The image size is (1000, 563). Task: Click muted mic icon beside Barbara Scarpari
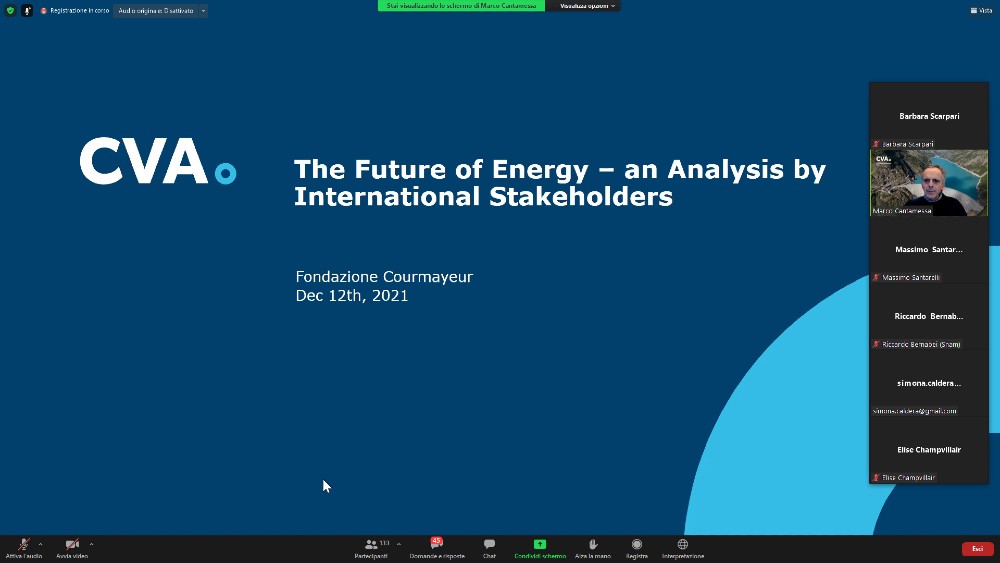[x=876, y=144]
